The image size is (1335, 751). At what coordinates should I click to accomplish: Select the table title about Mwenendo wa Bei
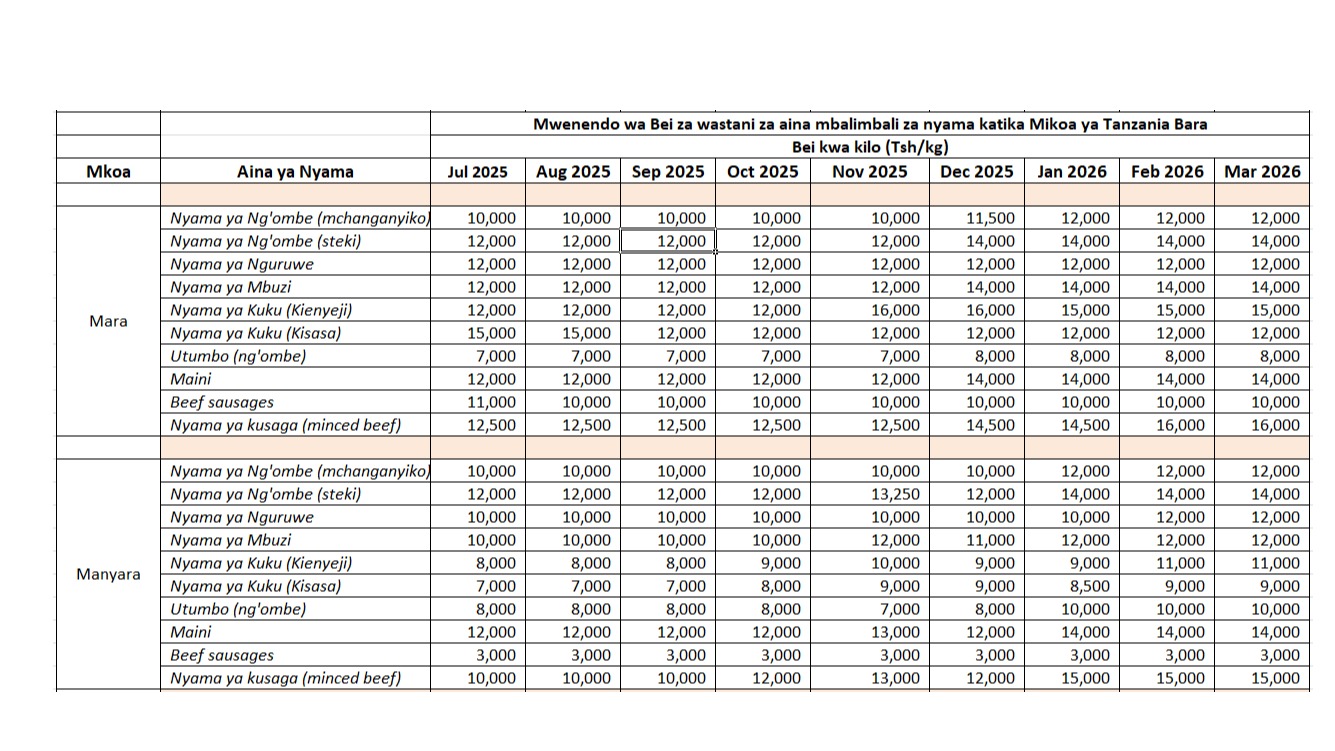click(869, 124)
